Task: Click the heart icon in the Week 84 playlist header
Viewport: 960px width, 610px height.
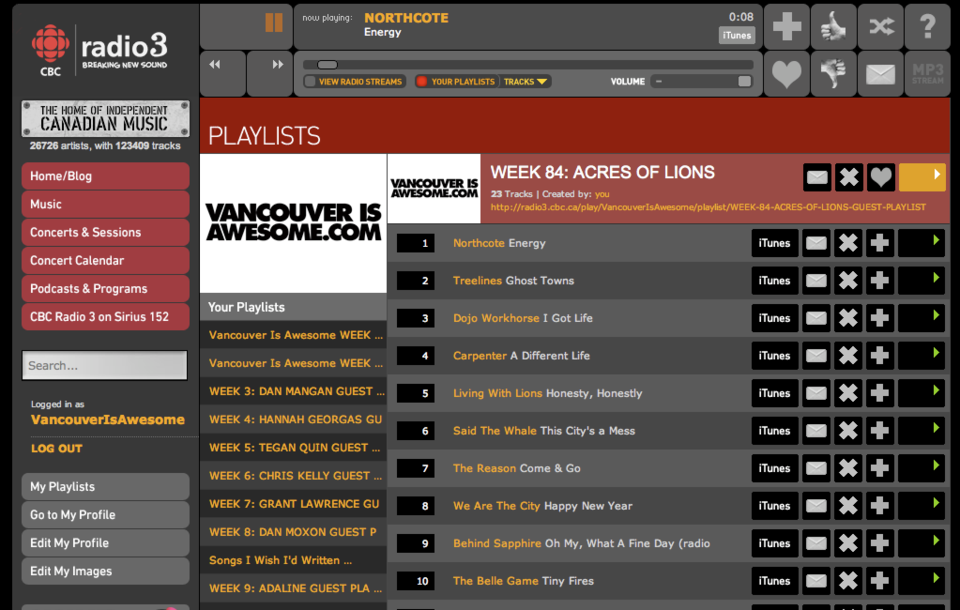Action: [x=881, y=178]
